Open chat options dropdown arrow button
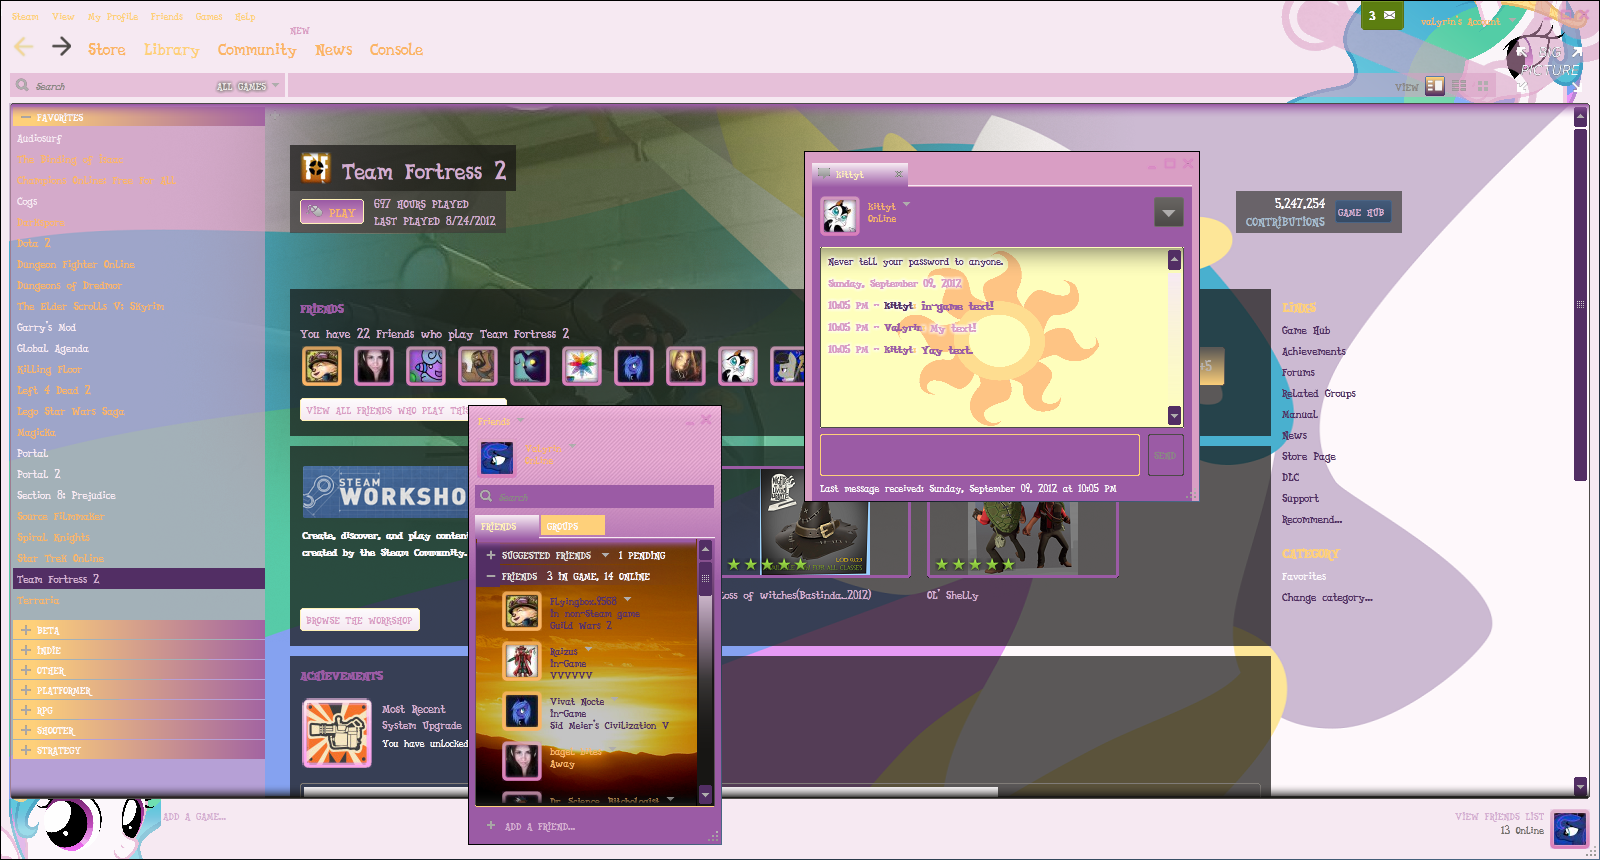This screenshot has width=1600, height=860. pyautogui.click(x=1168, y=212)
